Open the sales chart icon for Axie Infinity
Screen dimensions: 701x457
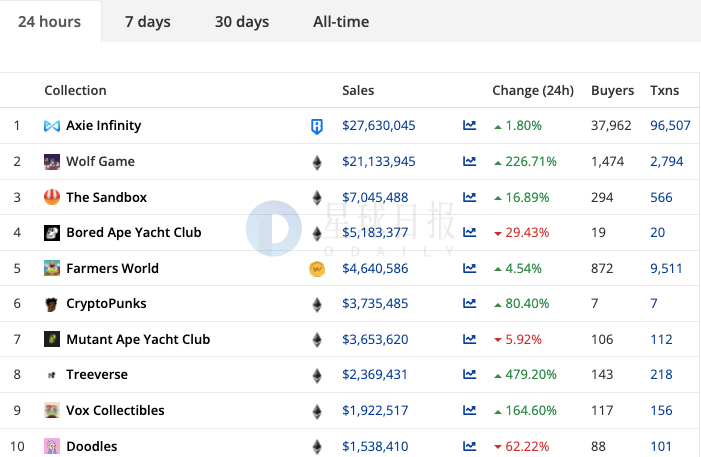469,125
